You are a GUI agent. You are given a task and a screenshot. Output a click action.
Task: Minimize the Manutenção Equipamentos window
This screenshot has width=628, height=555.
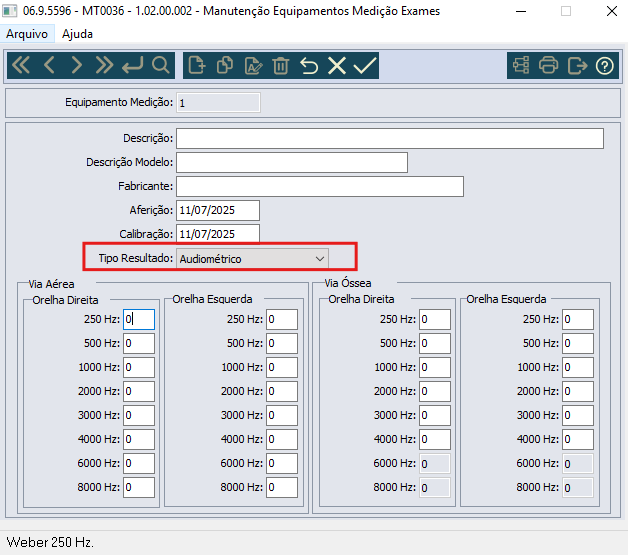pyautogui.click(x=521, y=11)
